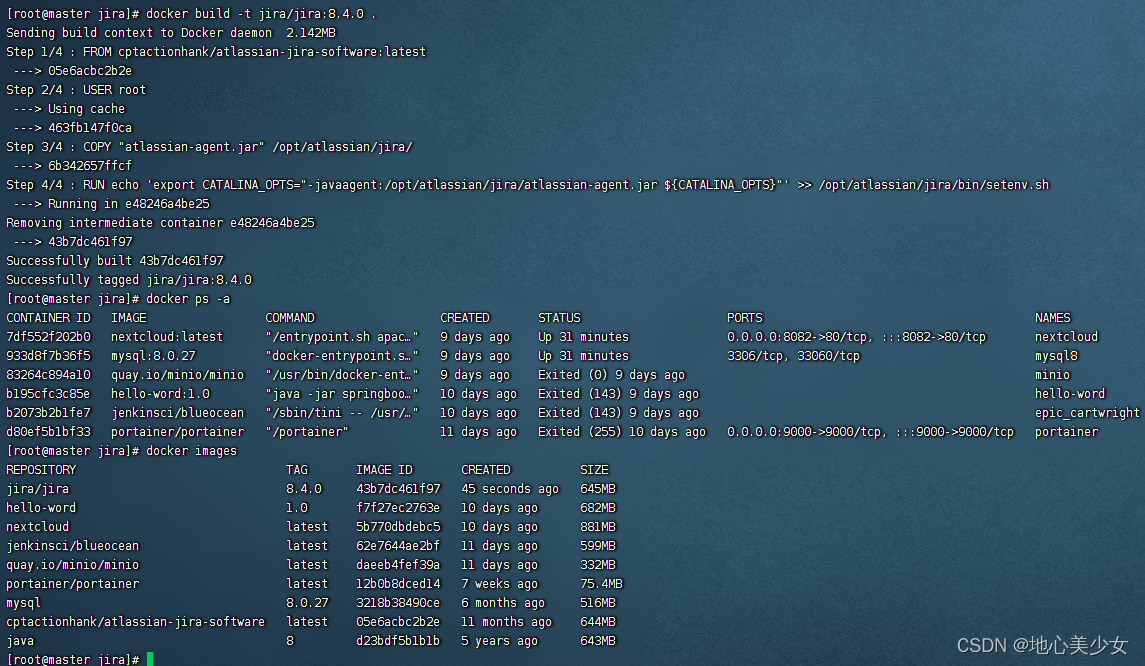Screen dimensions: 1145x666
Task: Click the 3306/tcp, 33060/tcp ports value
Action: point(793,356)
